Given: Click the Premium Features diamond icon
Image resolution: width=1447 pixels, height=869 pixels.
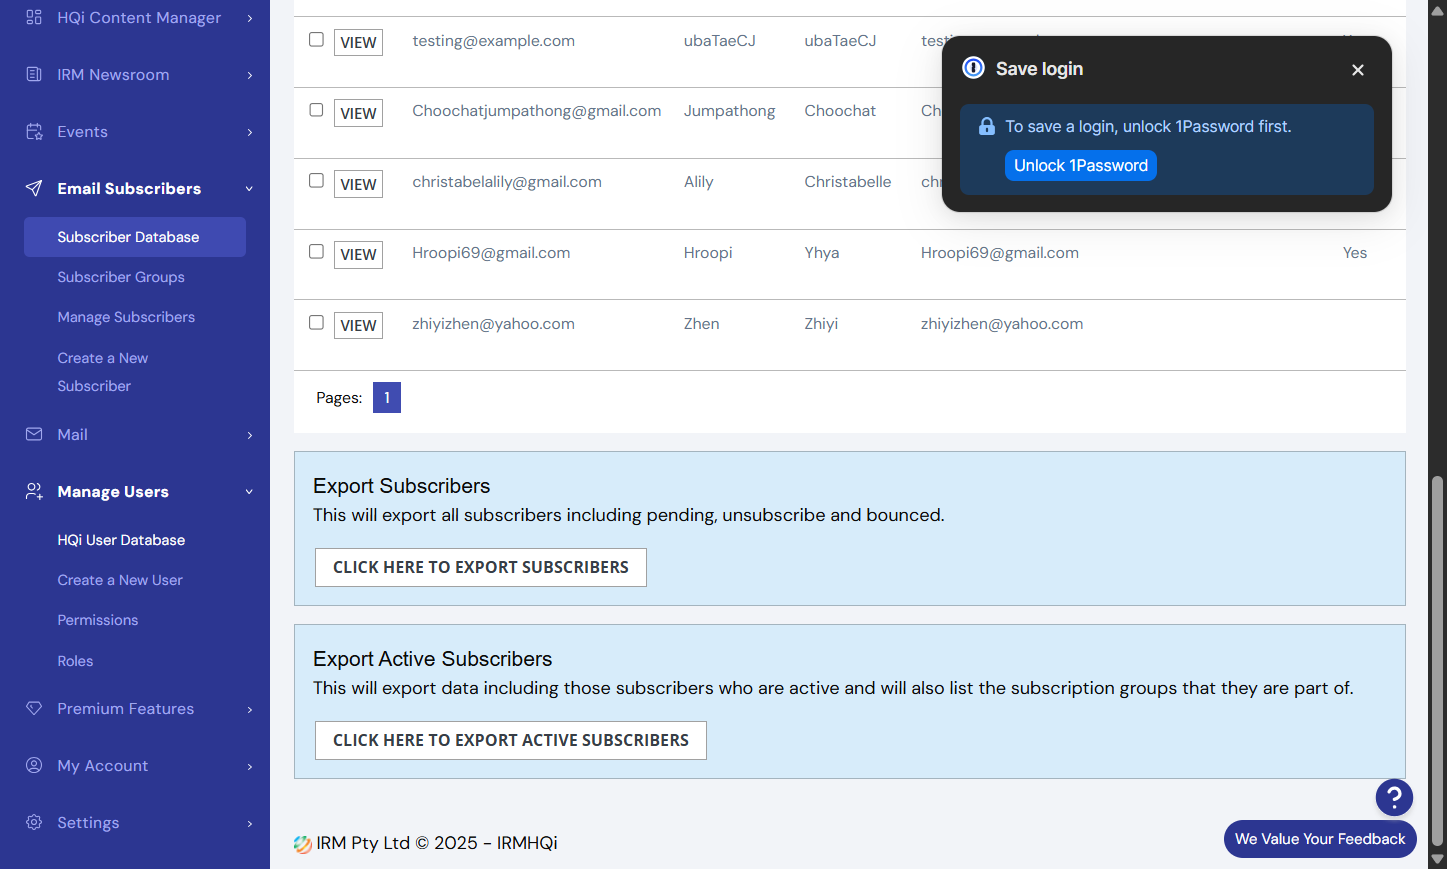Looking at the screenshot, I should pos(34,708).
